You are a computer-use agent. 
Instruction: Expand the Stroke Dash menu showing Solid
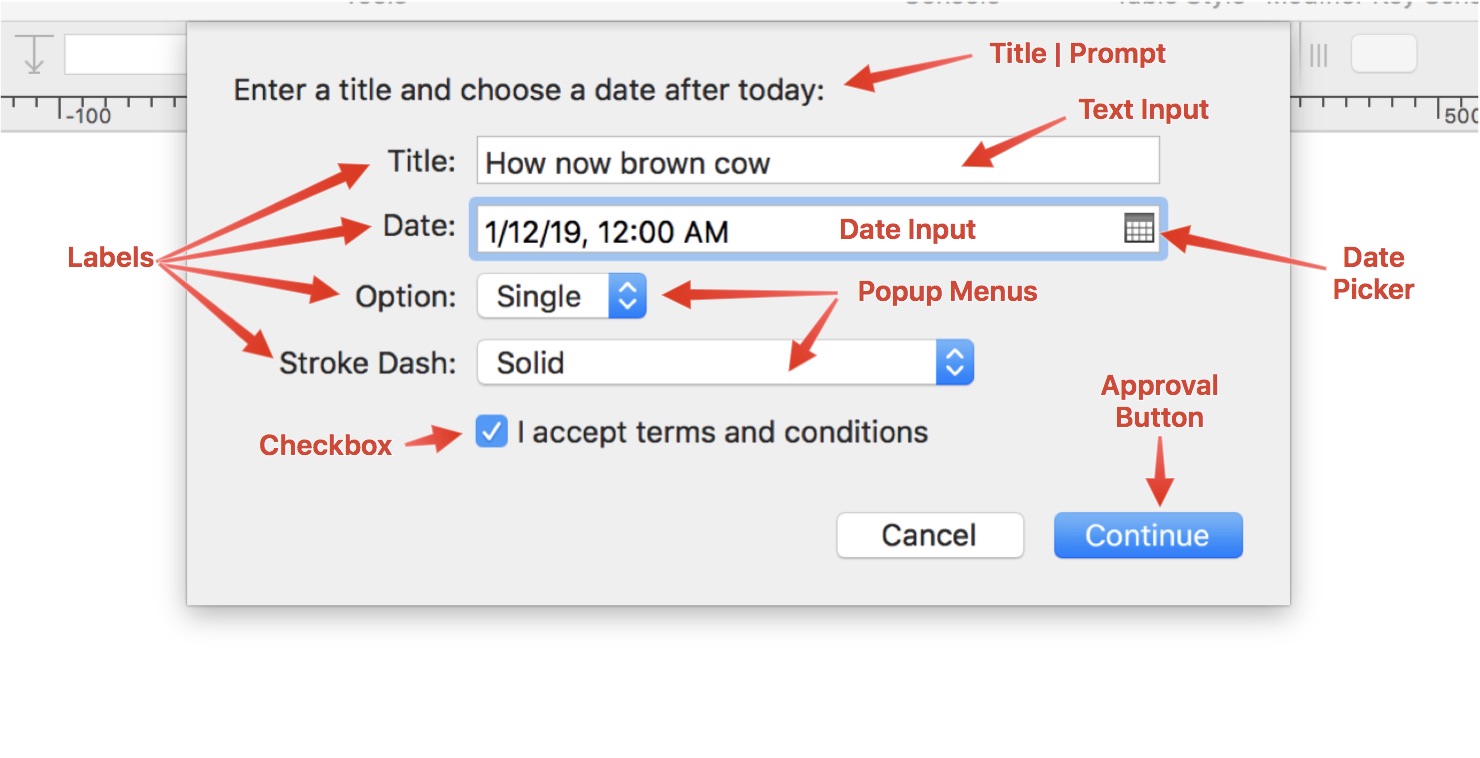[x=706, y=363]
